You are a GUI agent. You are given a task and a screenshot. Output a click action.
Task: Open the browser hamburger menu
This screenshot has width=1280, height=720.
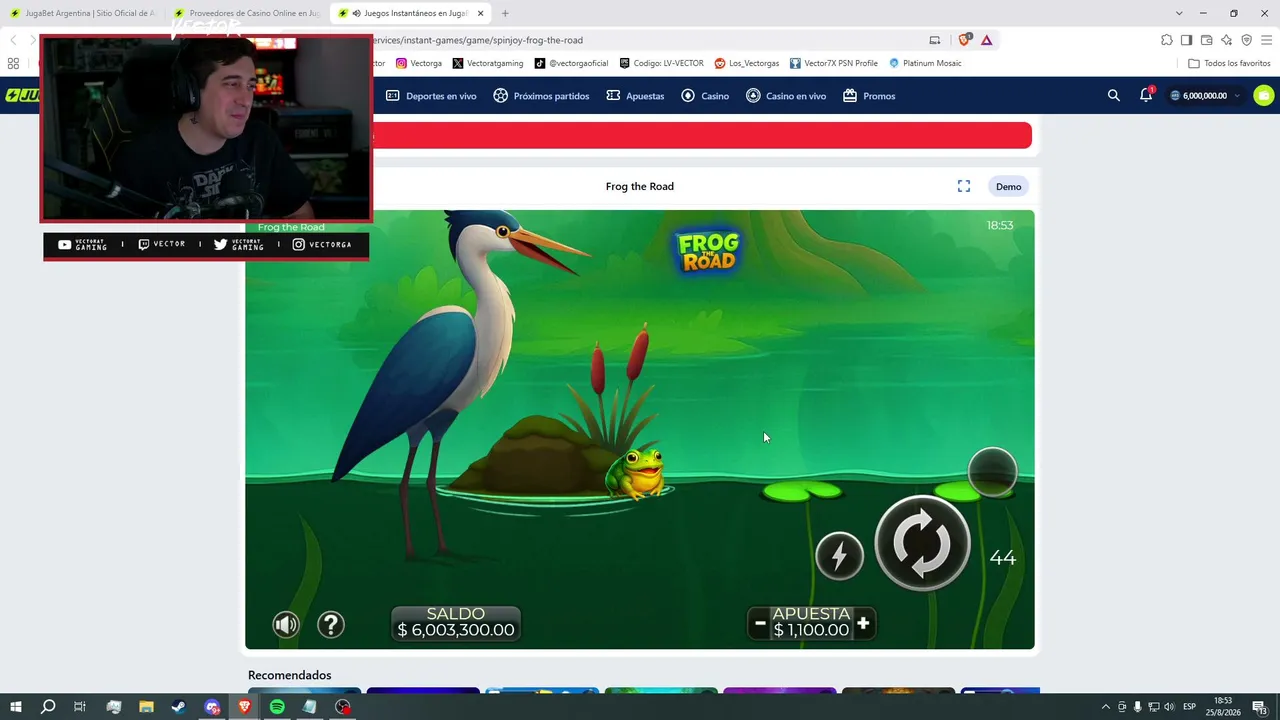1266,40
